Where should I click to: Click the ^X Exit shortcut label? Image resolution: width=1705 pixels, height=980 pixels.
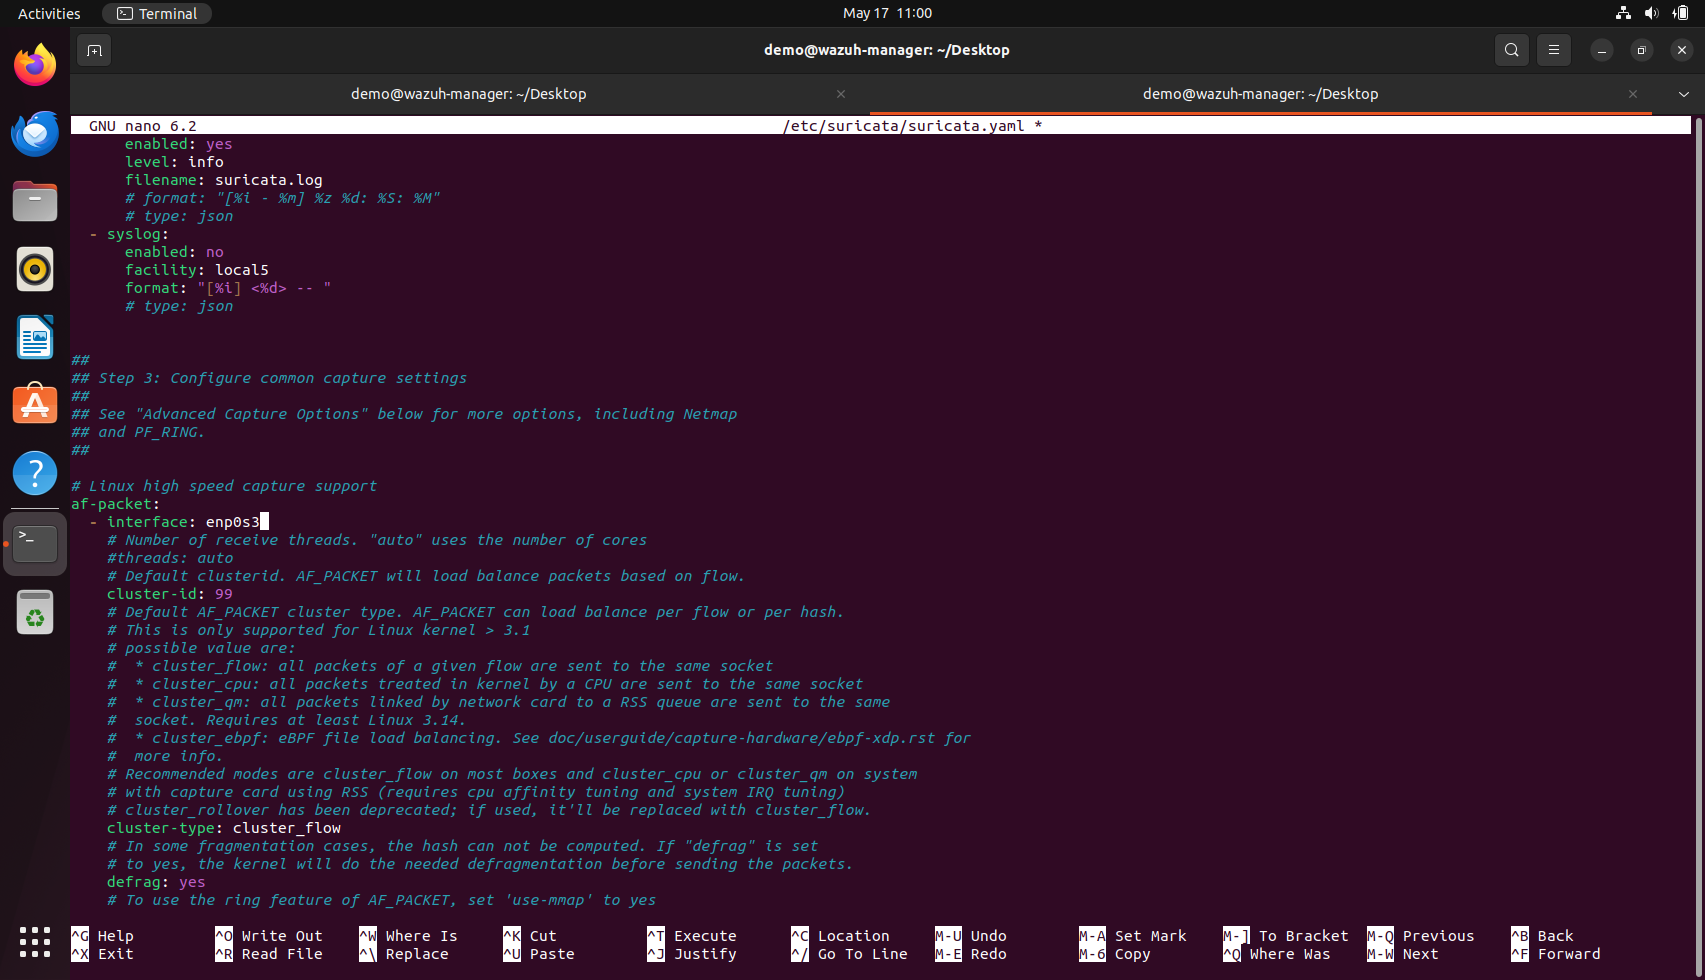tap(102, 954)
